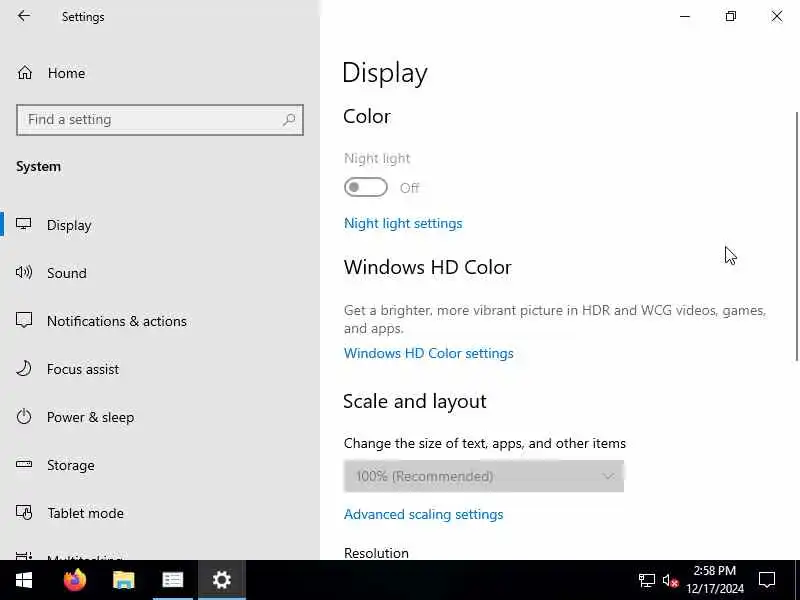Screen dimensions: 800x600
Task: Click the Resolution label
Action: [x=376, y=553]
